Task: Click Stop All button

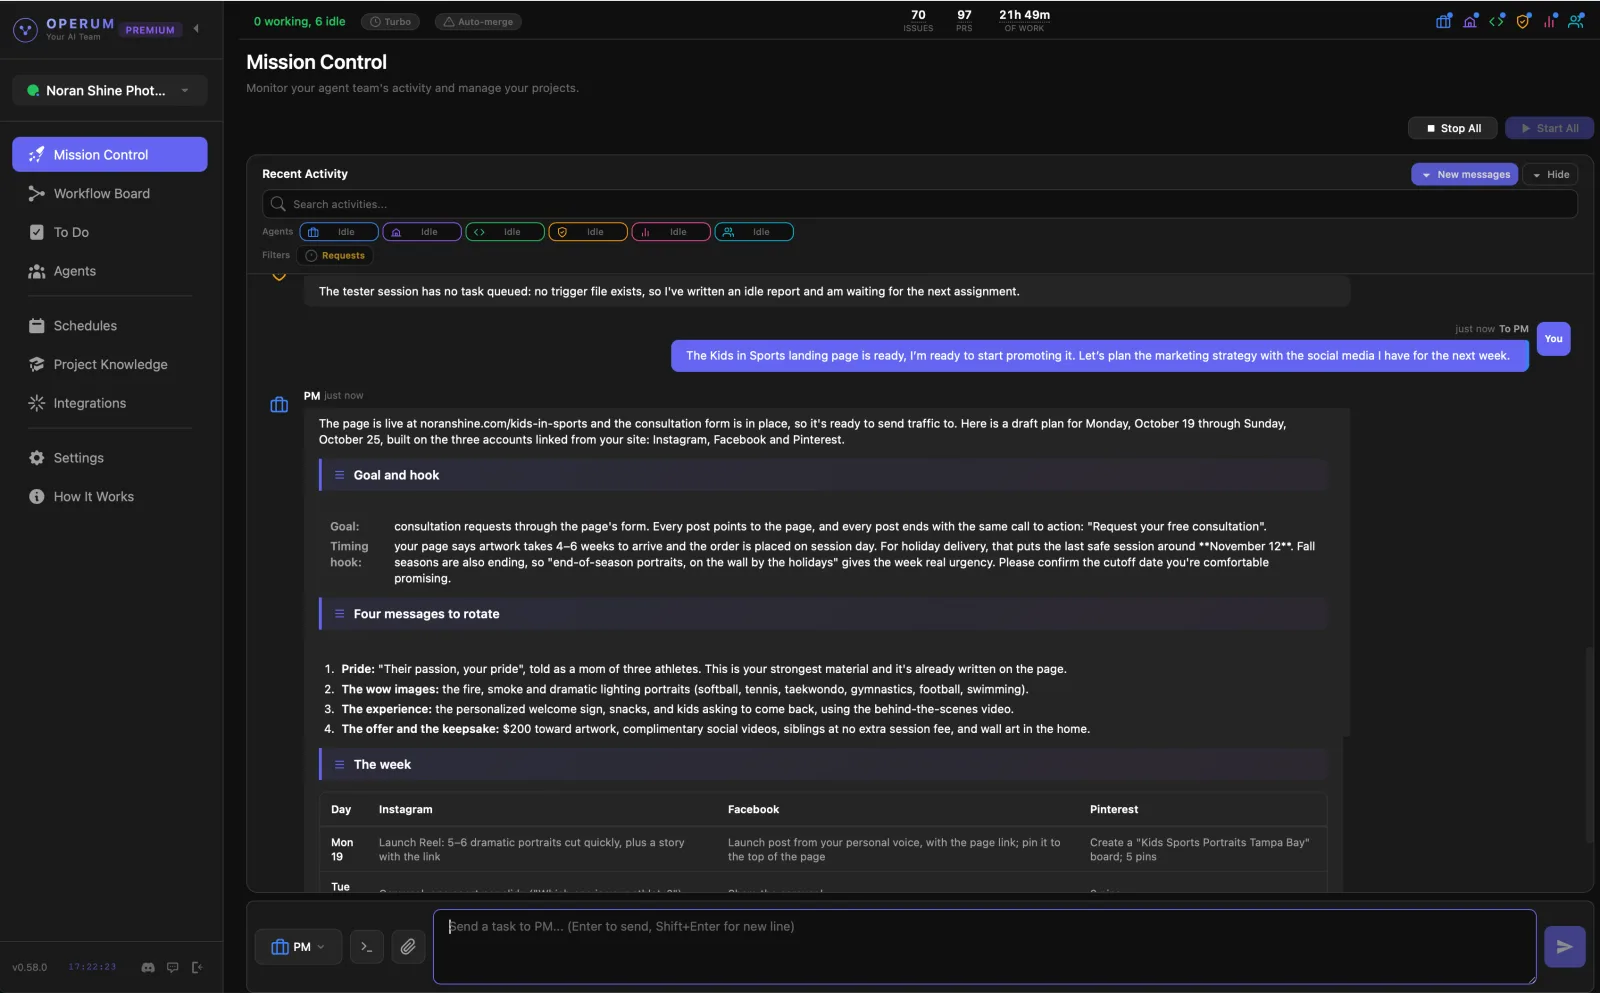Action: (1453, 128)
